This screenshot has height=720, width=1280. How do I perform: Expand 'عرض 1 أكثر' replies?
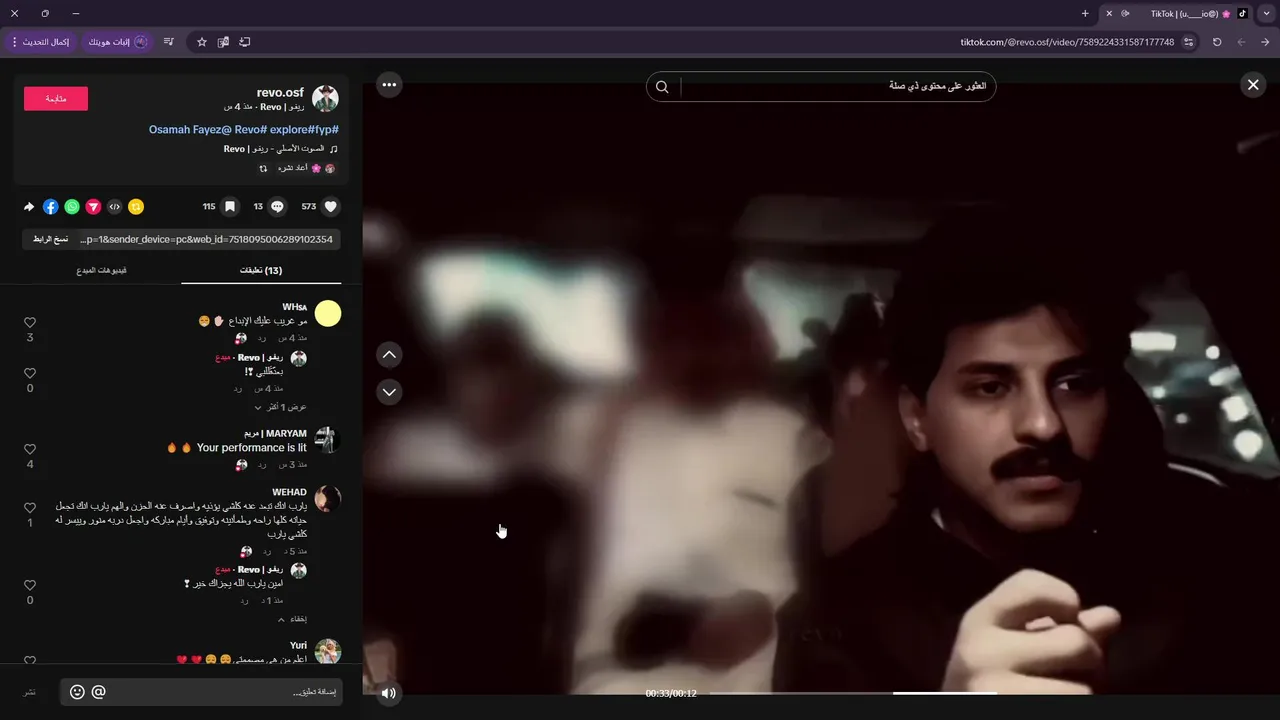[280, 407]
